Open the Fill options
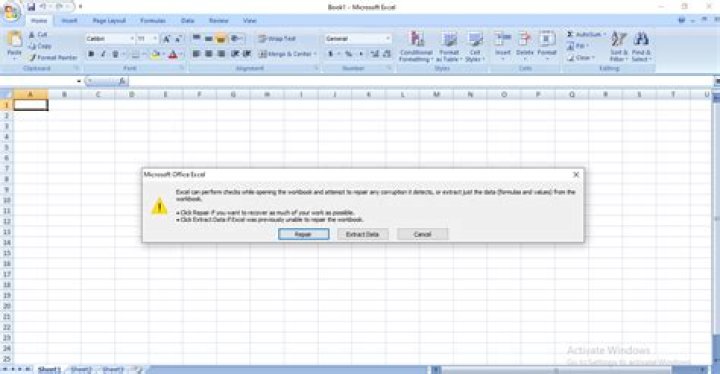This screenshot has height=374, width=720. (x=577, y=46)
